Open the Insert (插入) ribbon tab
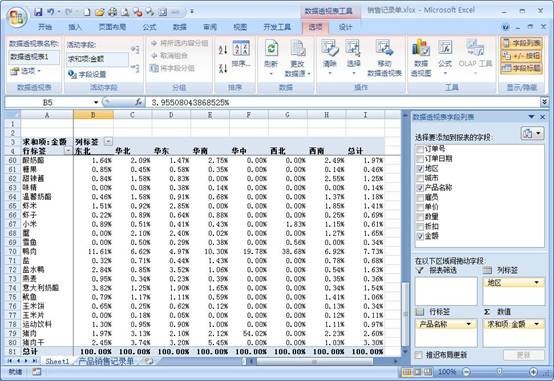The image size is (554, 381). (75, 27)
